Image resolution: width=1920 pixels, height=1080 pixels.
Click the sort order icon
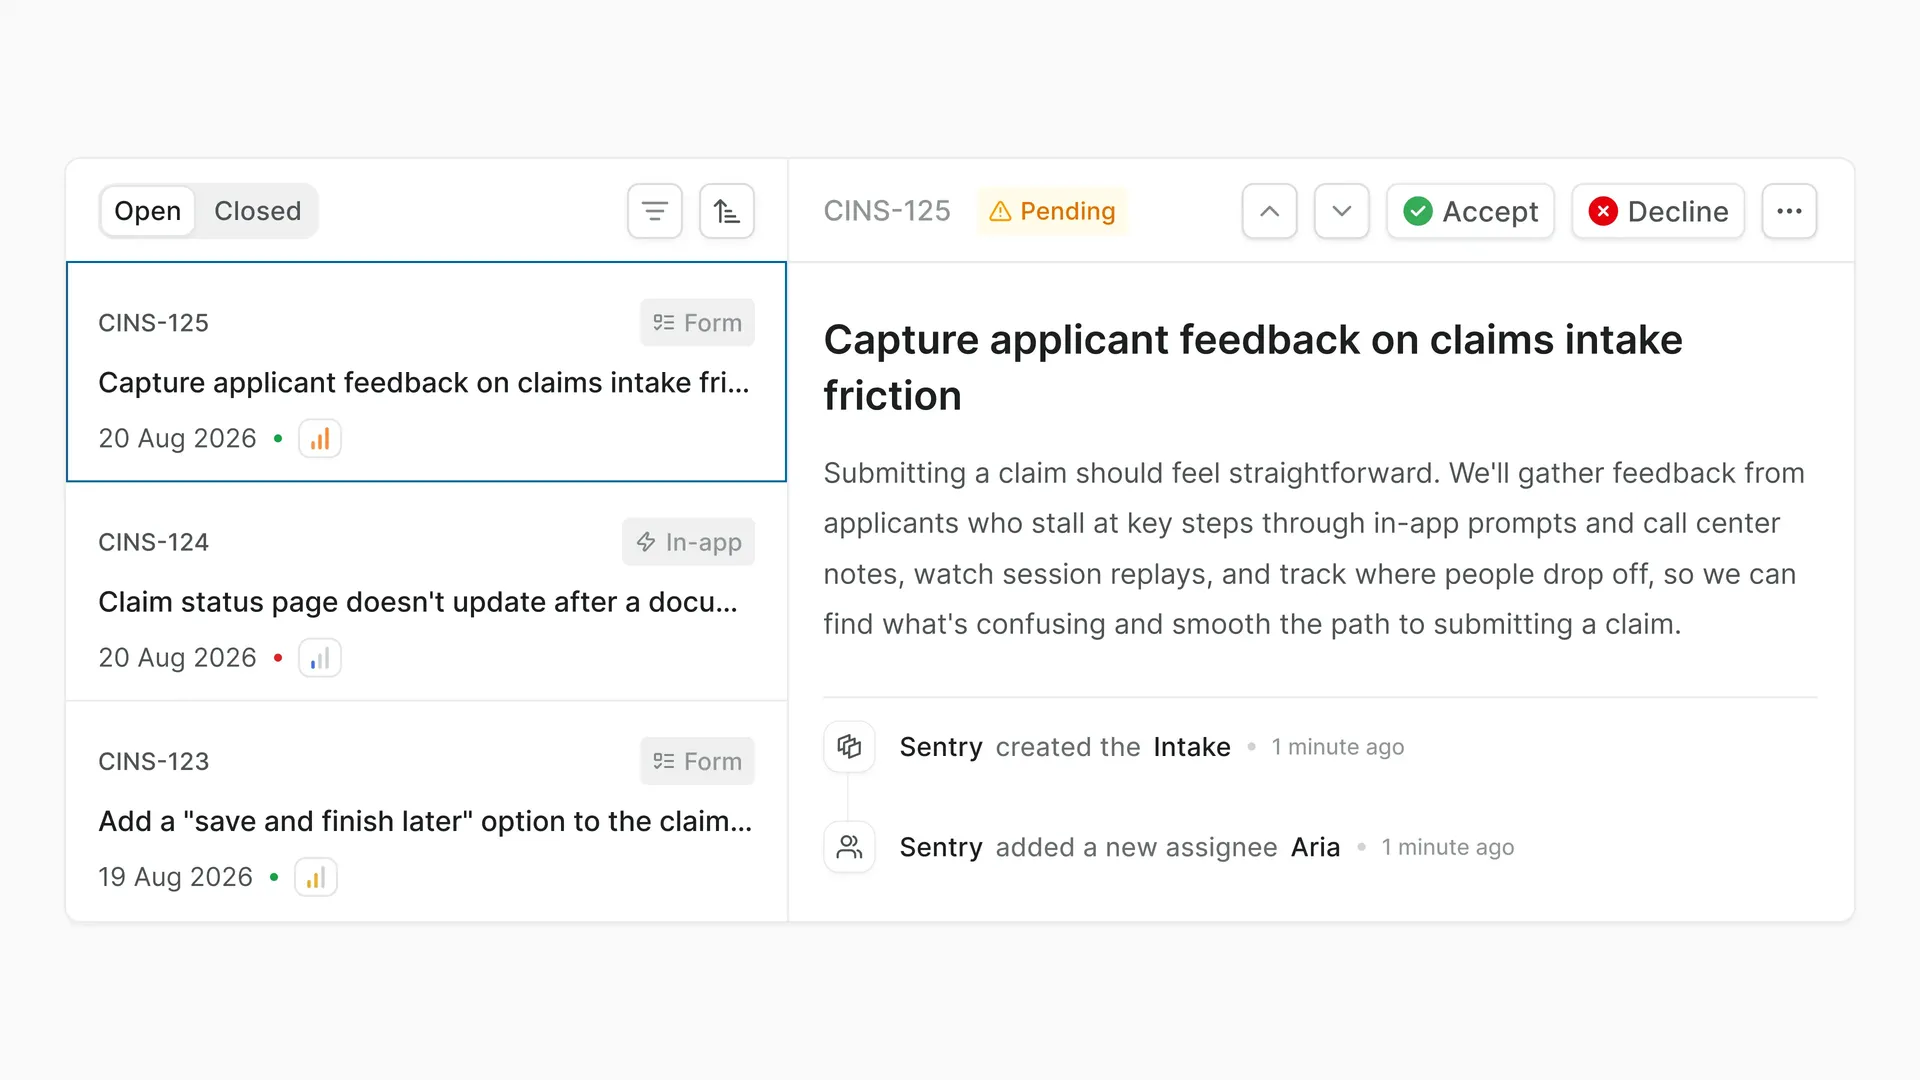click(x=727, y=211)
